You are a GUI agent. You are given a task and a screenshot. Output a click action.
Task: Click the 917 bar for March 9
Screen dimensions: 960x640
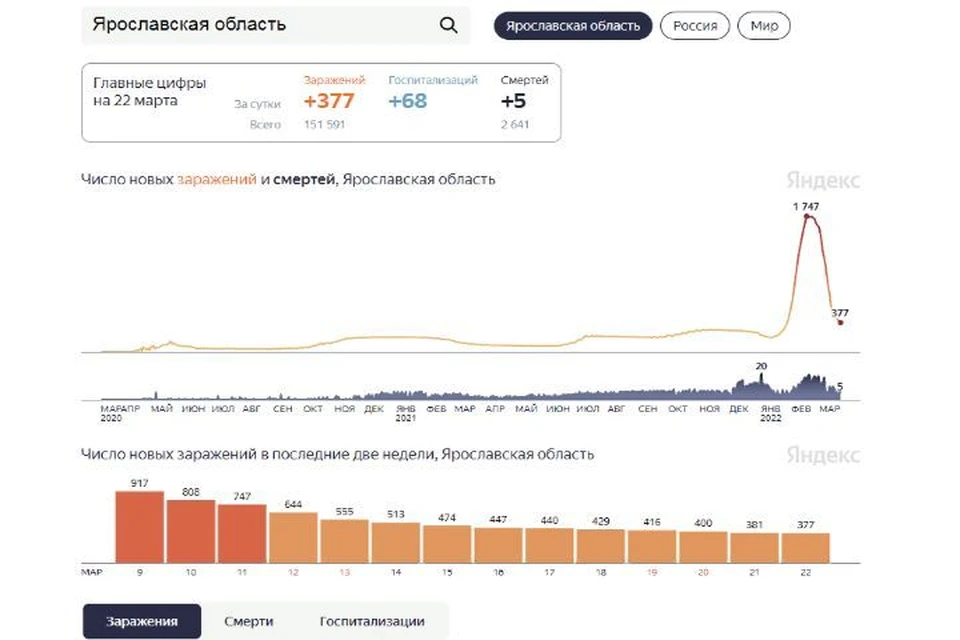pos(140,527)
